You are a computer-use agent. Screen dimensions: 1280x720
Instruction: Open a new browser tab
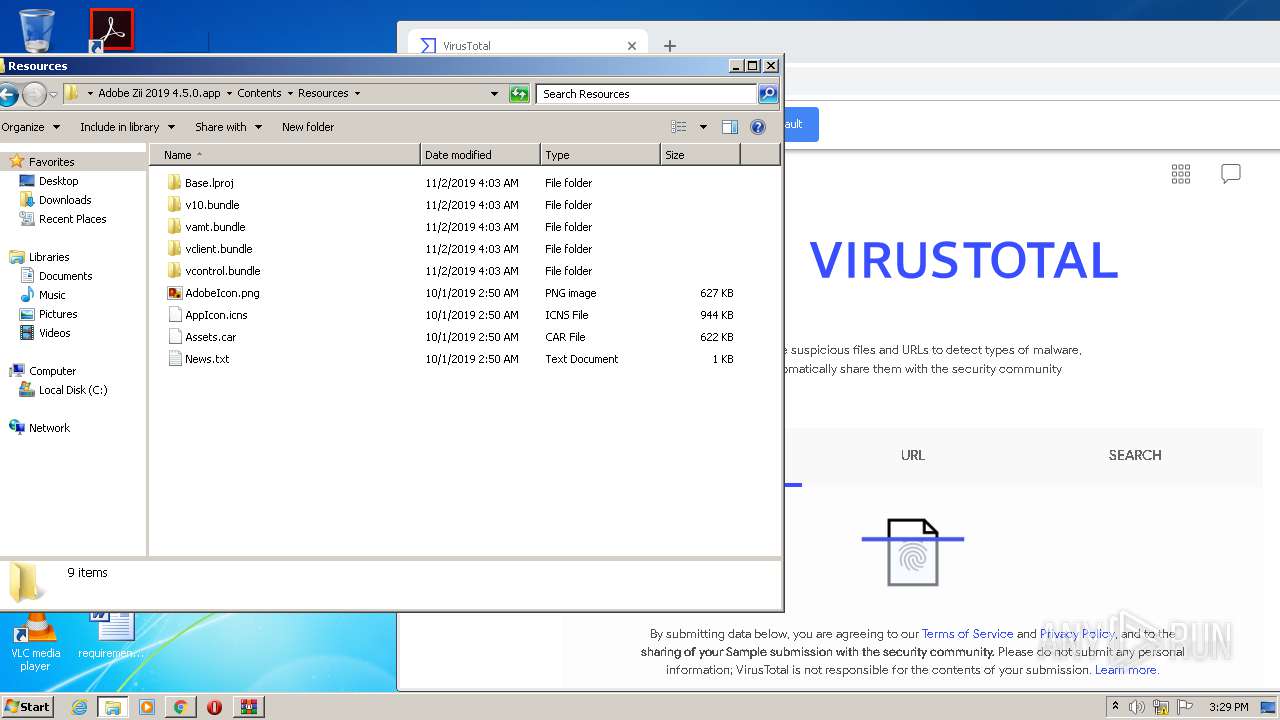pos(670,46)
